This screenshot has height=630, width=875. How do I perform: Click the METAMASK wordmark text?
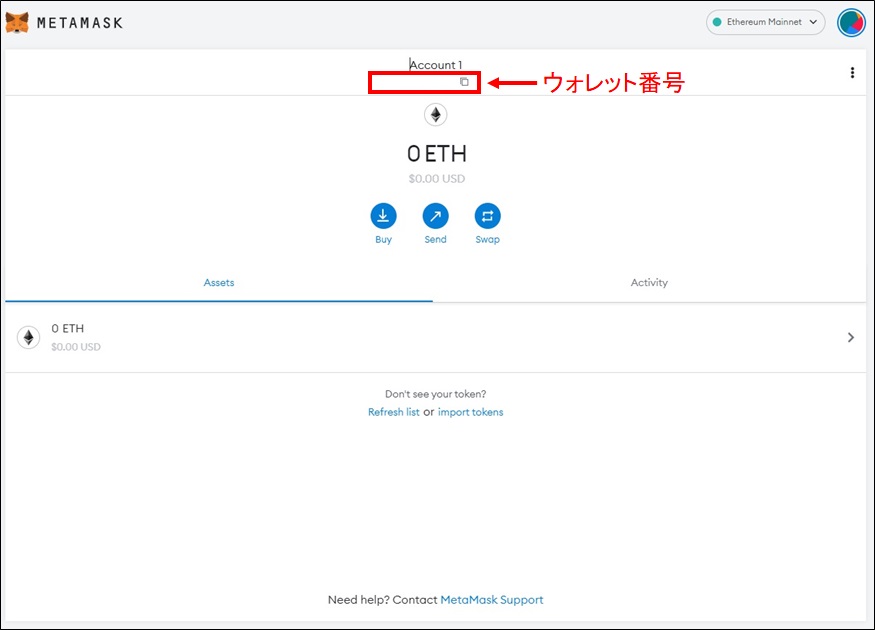(80, 23)
